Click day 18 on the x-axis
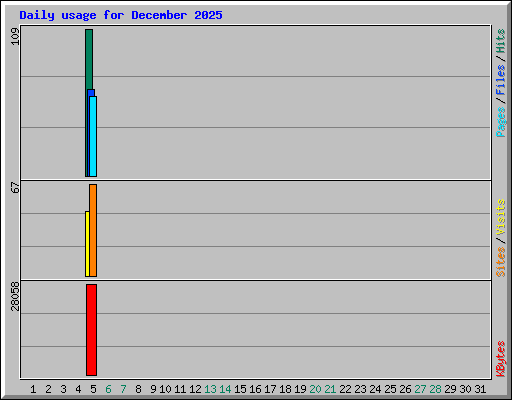 point(285,389)
